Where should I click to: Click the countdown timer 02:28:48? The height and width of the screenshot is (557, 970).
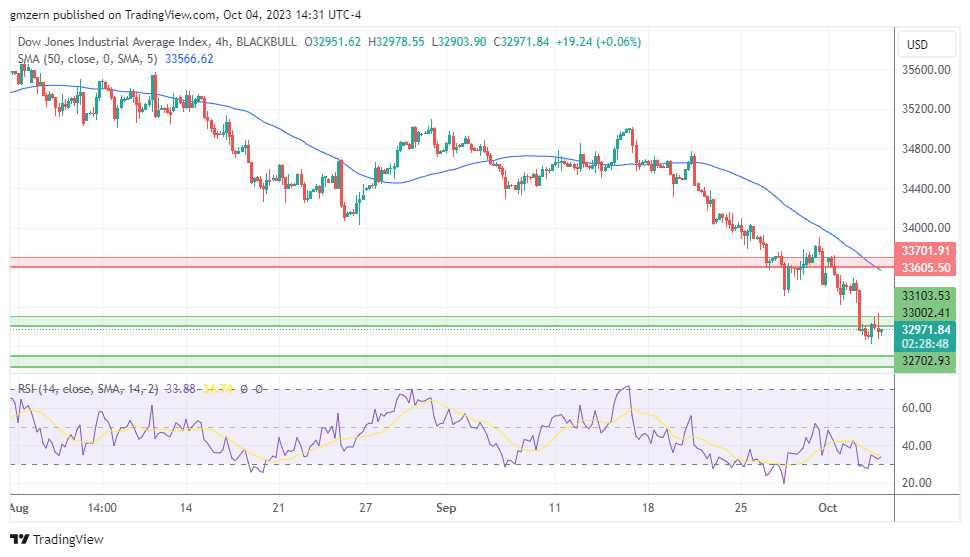(x=925, y=343)
